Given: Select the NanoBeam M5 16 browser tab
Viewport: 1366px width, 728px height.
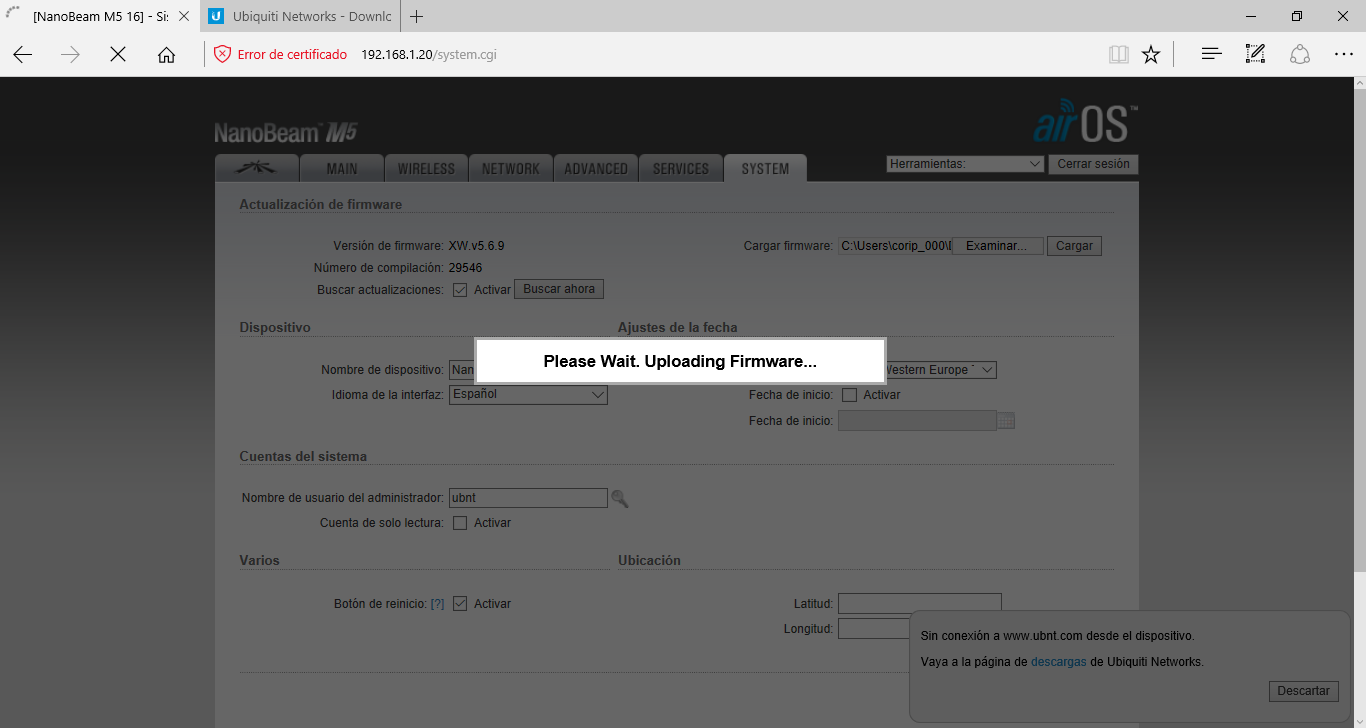Looking at the screenshot, I should pyautogui.click(x=100, y=16).
